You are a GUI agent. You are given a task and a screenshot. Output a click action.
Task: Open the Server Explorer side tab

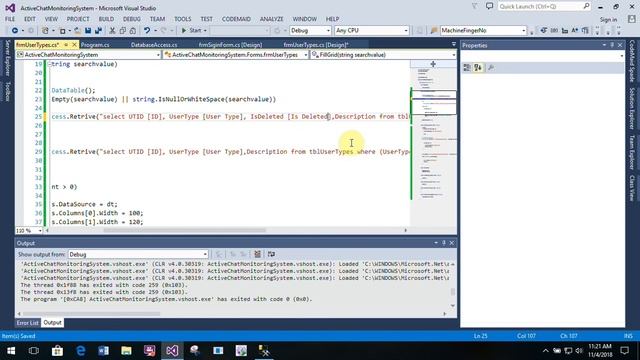pos(7,58)
